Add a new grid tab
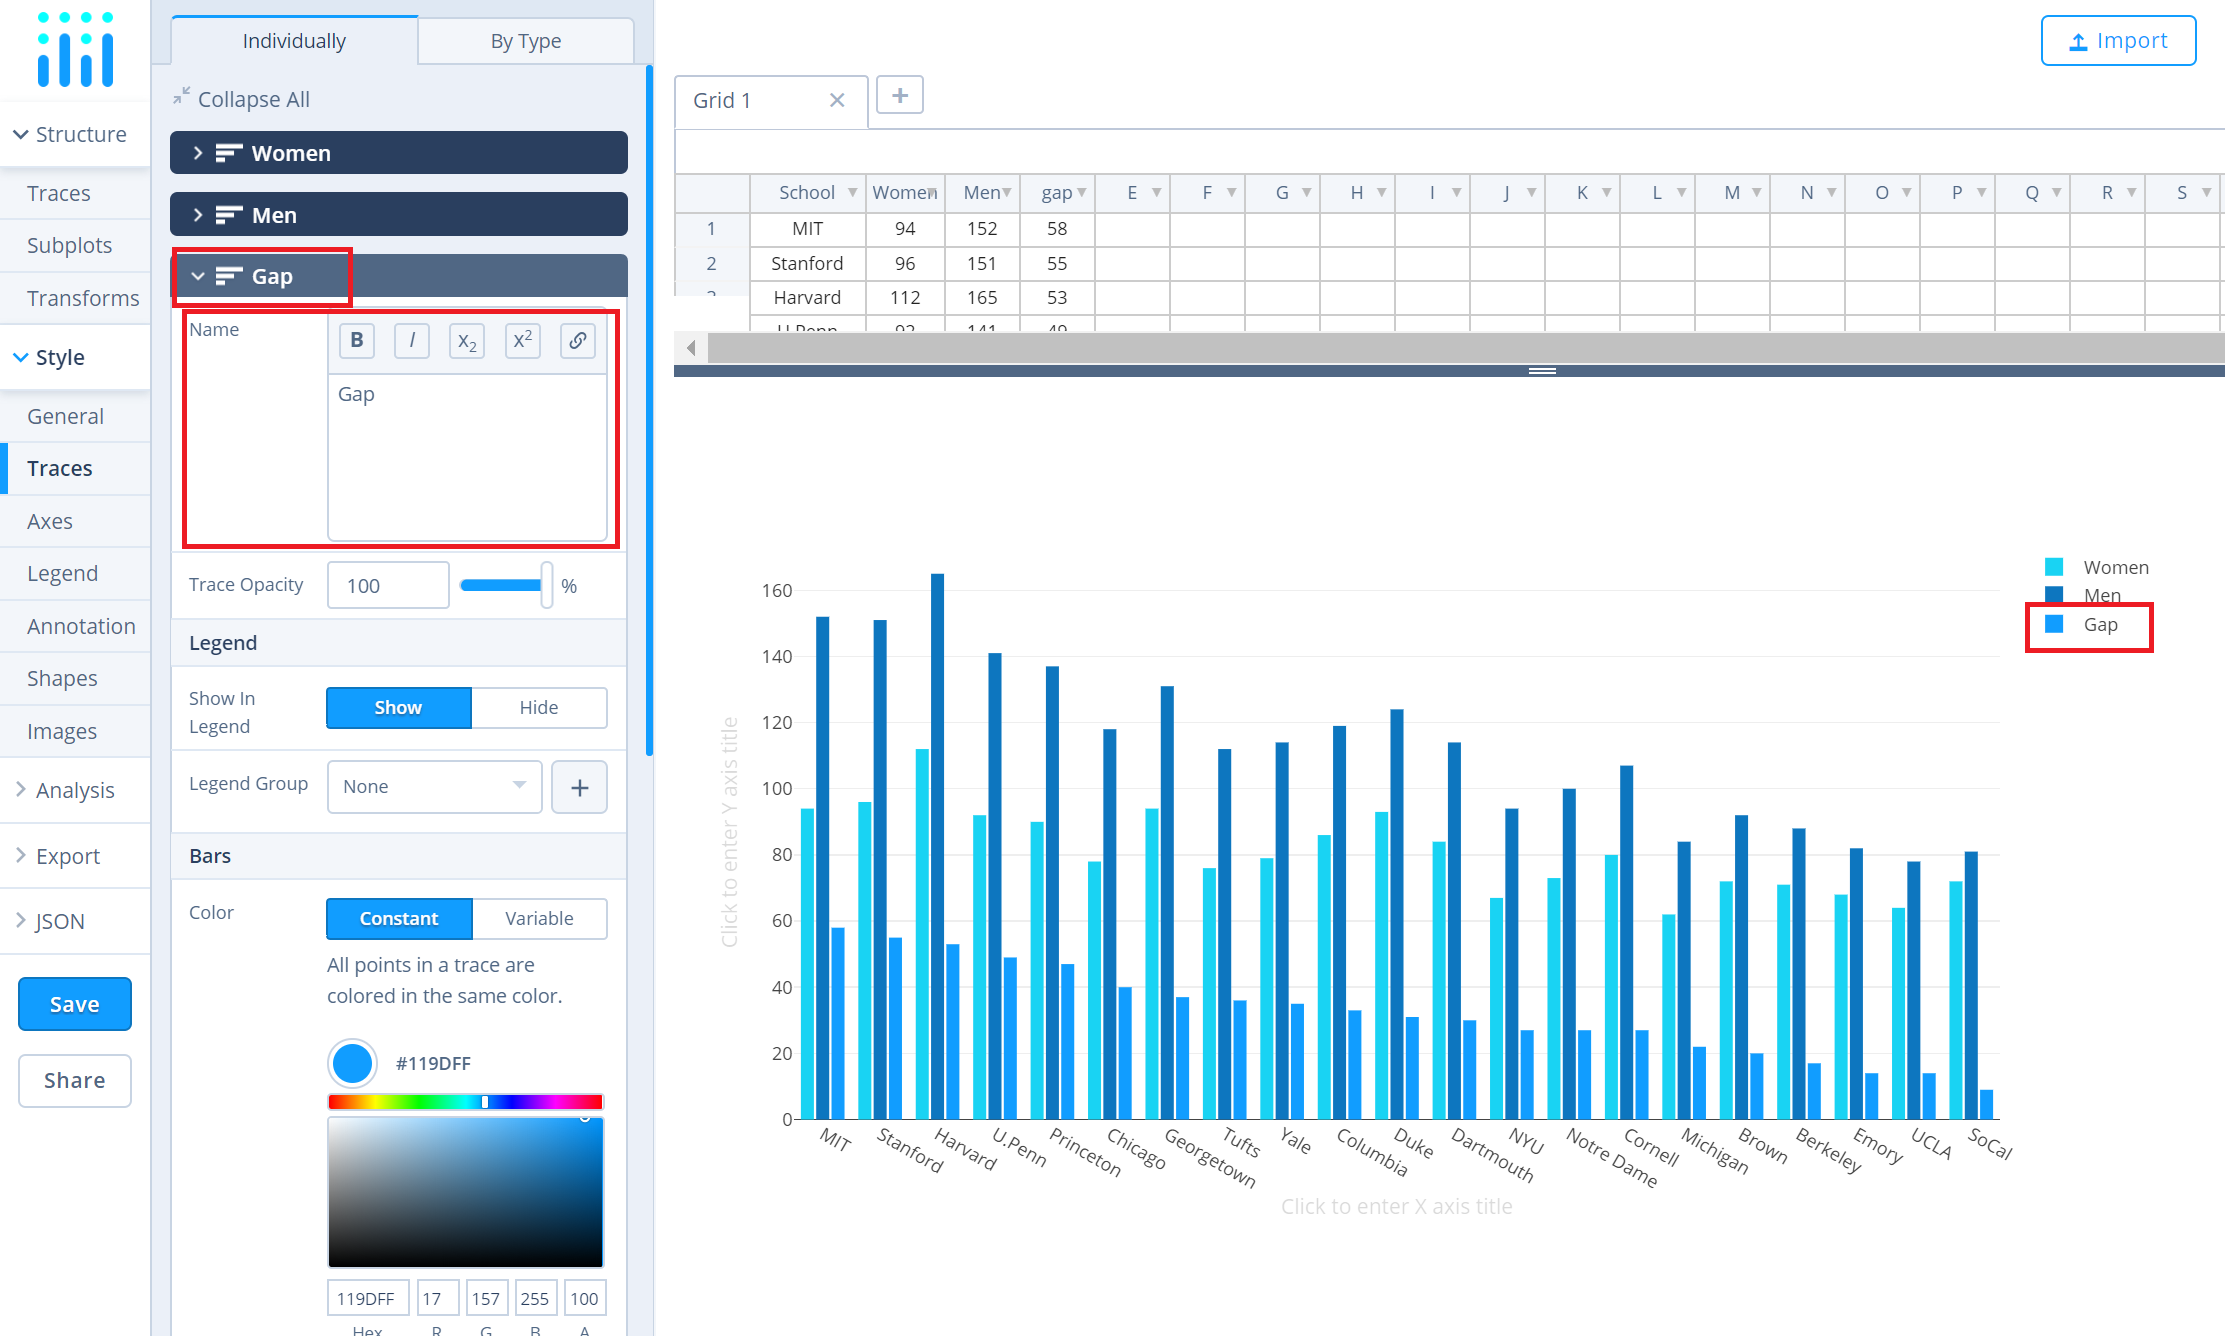This screenshot has height=1336, width=2225. coord(900,95)
